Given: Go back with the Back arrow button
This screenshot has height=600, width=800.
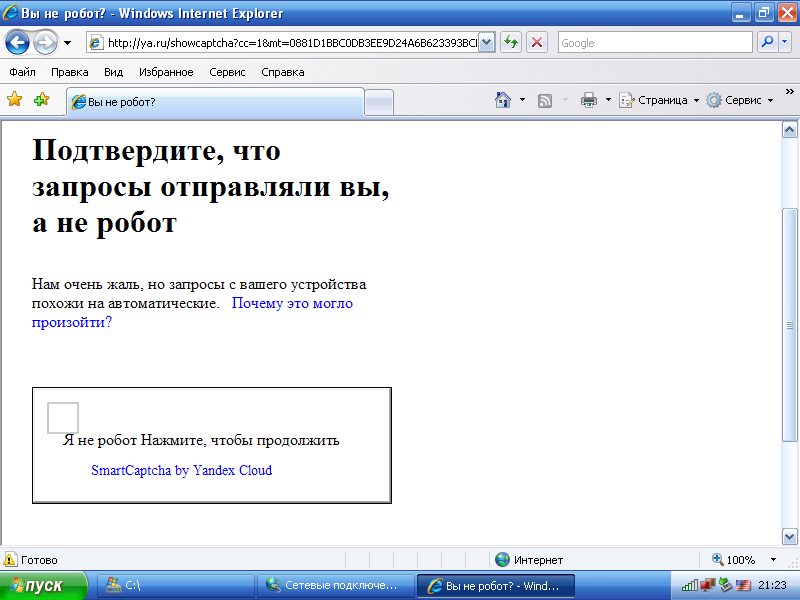Looking at the screenshot, I should coord(17,43).
